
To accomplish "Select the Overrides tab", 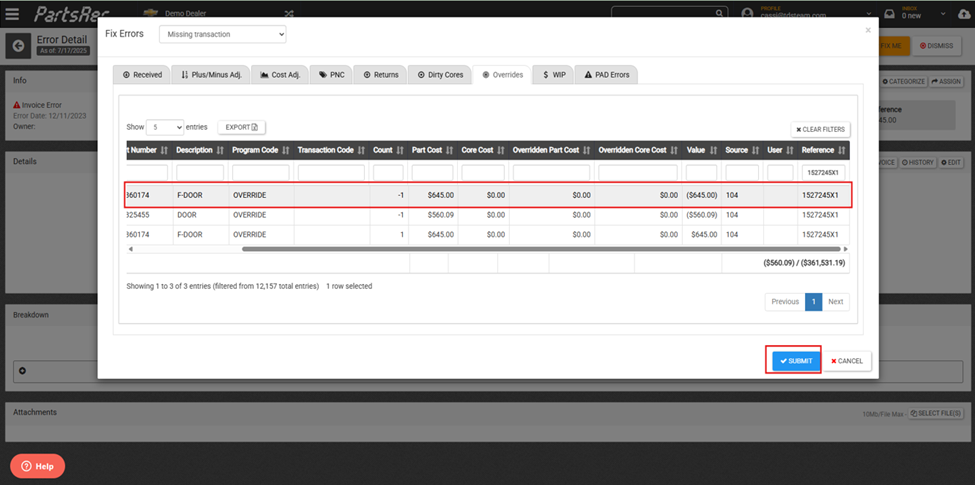I will click(x=502, y=75).
